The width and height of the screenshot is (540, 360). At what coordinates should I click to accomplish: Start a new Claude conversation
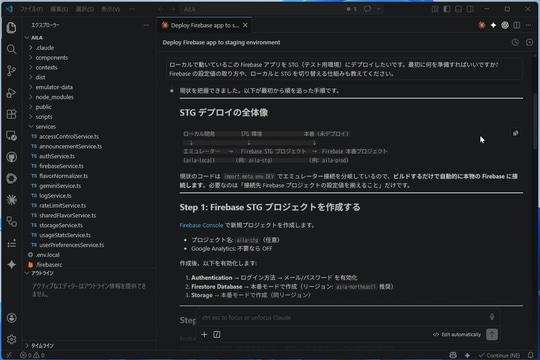pos(529,42)
